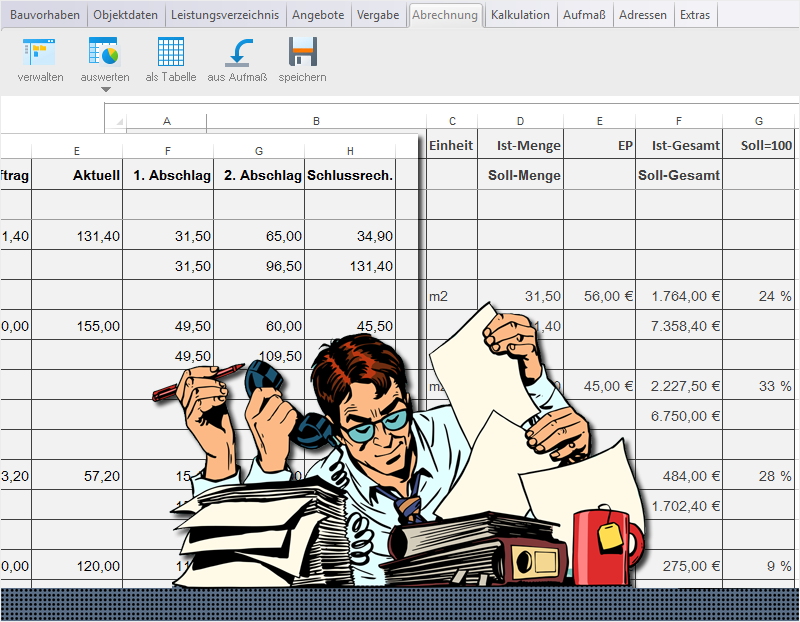The width and height of the screenshot is (800, 622).
Task: Expand the auswerten dropdown arrow
Action: click(105, 89)
